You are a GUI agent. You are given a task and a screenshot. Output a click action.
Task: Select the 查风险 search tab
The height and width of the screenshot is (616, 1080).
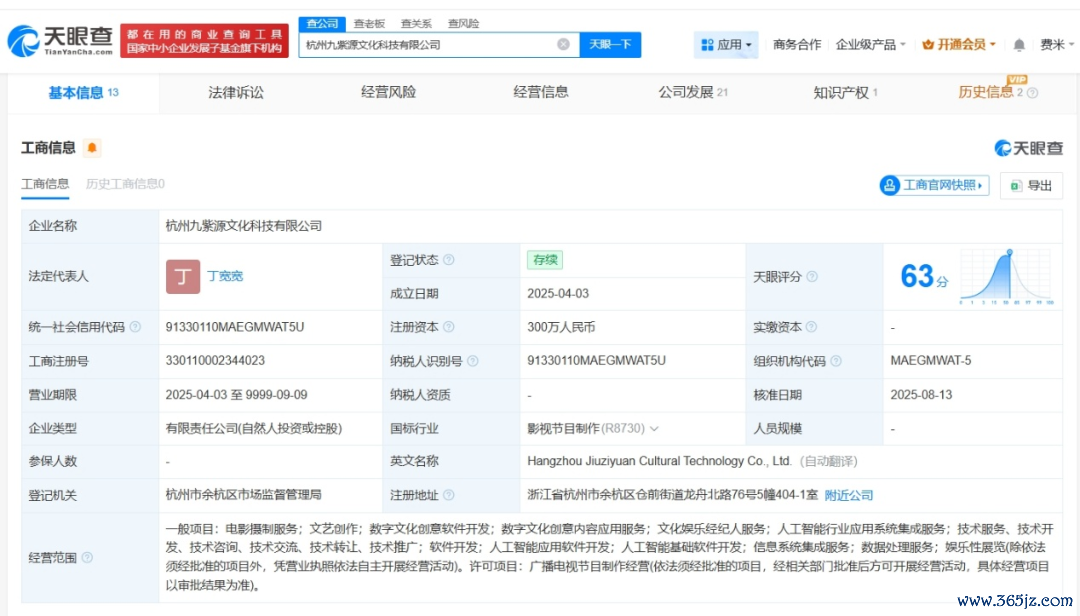click(463, 23)
